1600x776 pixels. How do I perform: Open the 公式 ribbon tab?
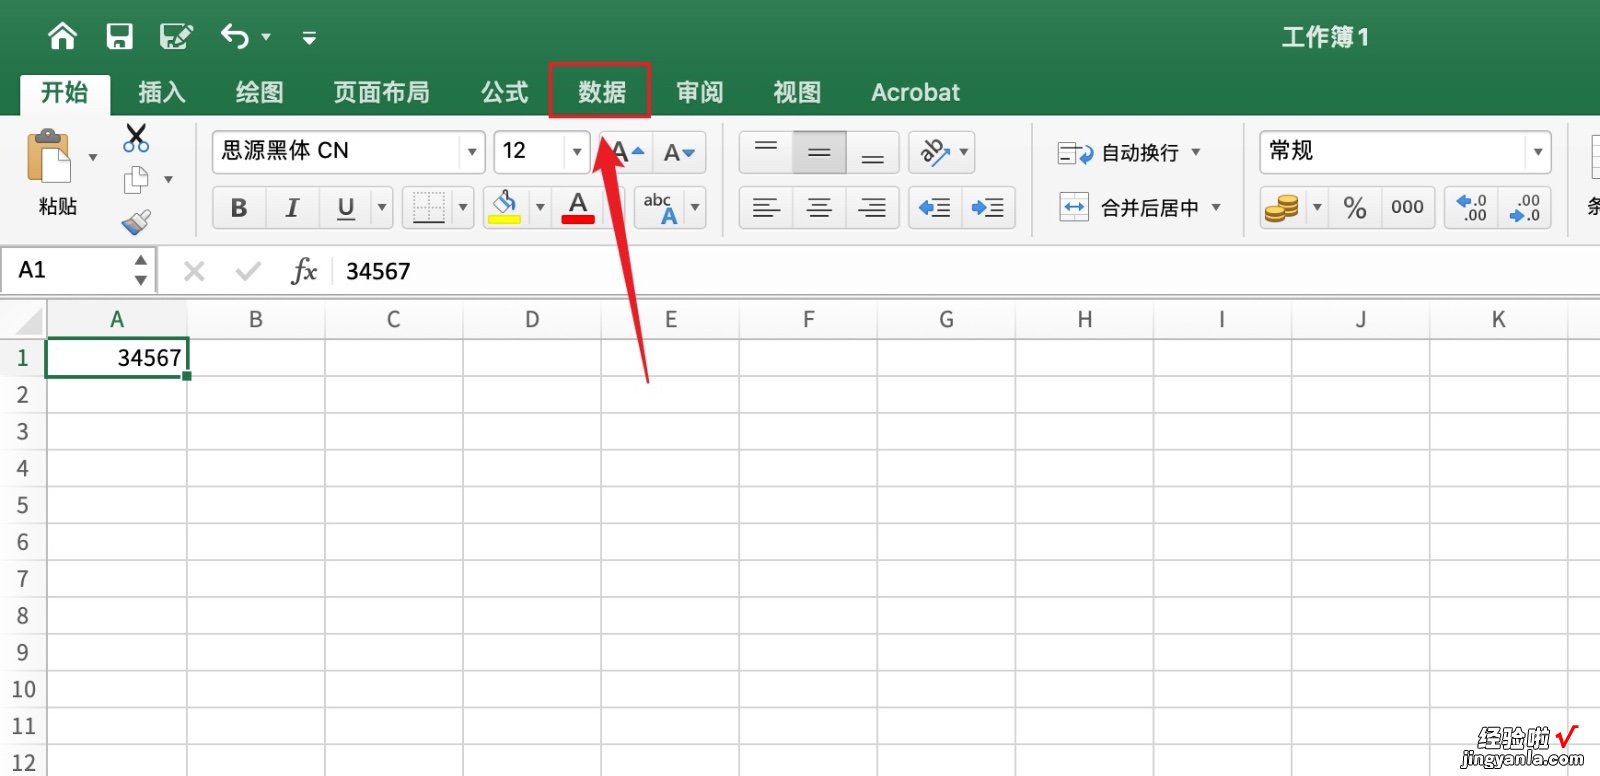click(x=505, y=92)
